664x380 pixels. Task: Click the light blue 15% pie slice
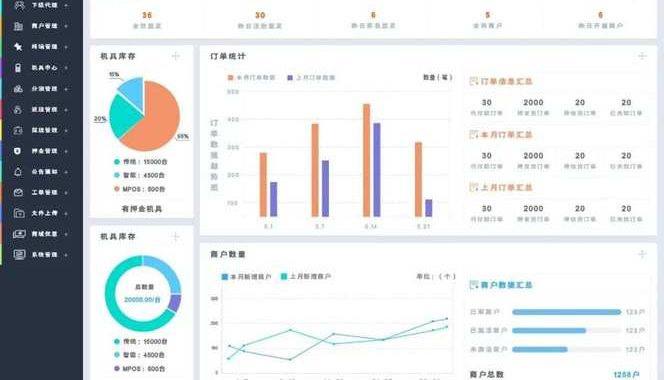pyautogui.click(x=133, y=92)
